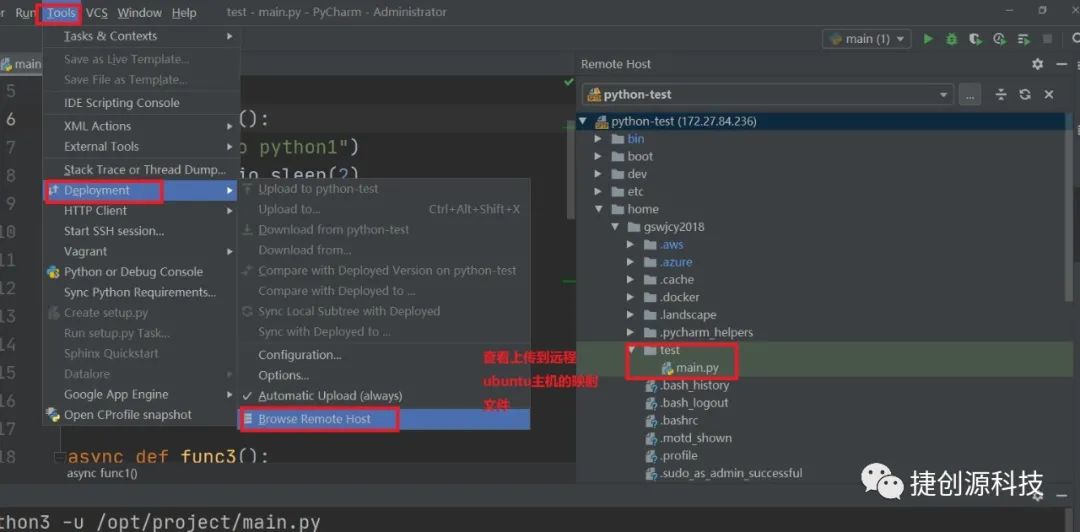Expand the boot folder
Image resolution: width=1080 pixels, height=532 pixels.
(599, 156)
